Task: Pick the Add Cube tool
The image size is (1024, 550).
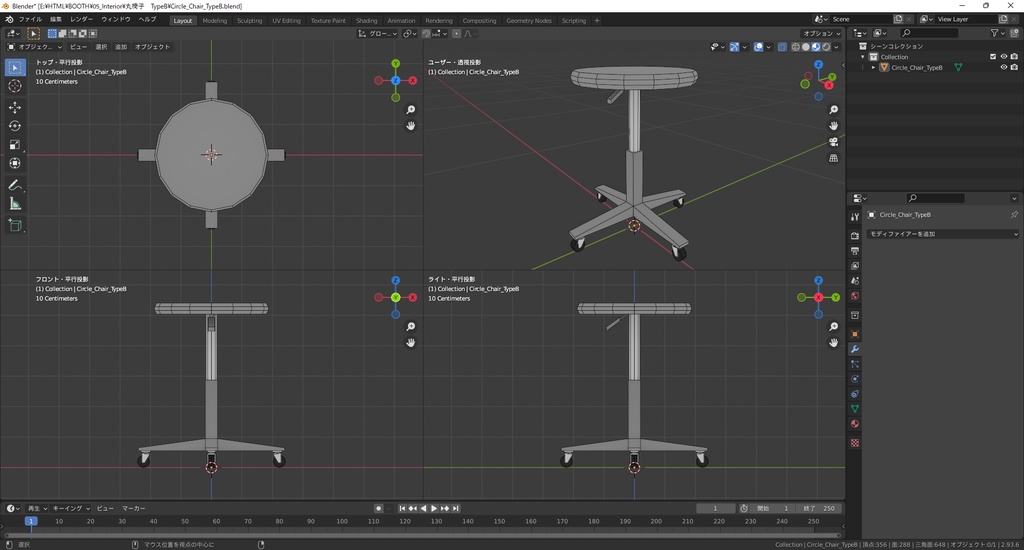Action: point(15,226)
